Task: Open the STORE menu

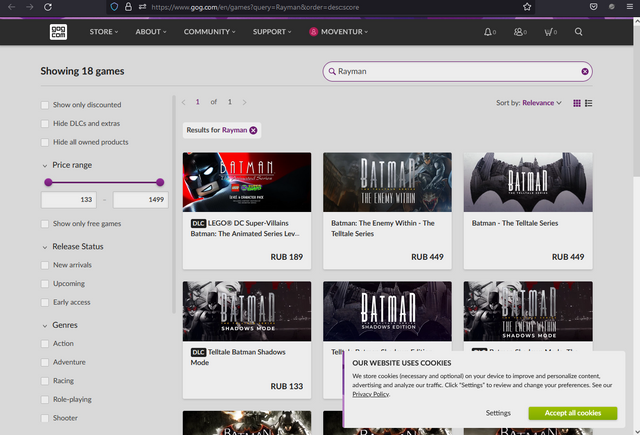Action: pos(104,32)
